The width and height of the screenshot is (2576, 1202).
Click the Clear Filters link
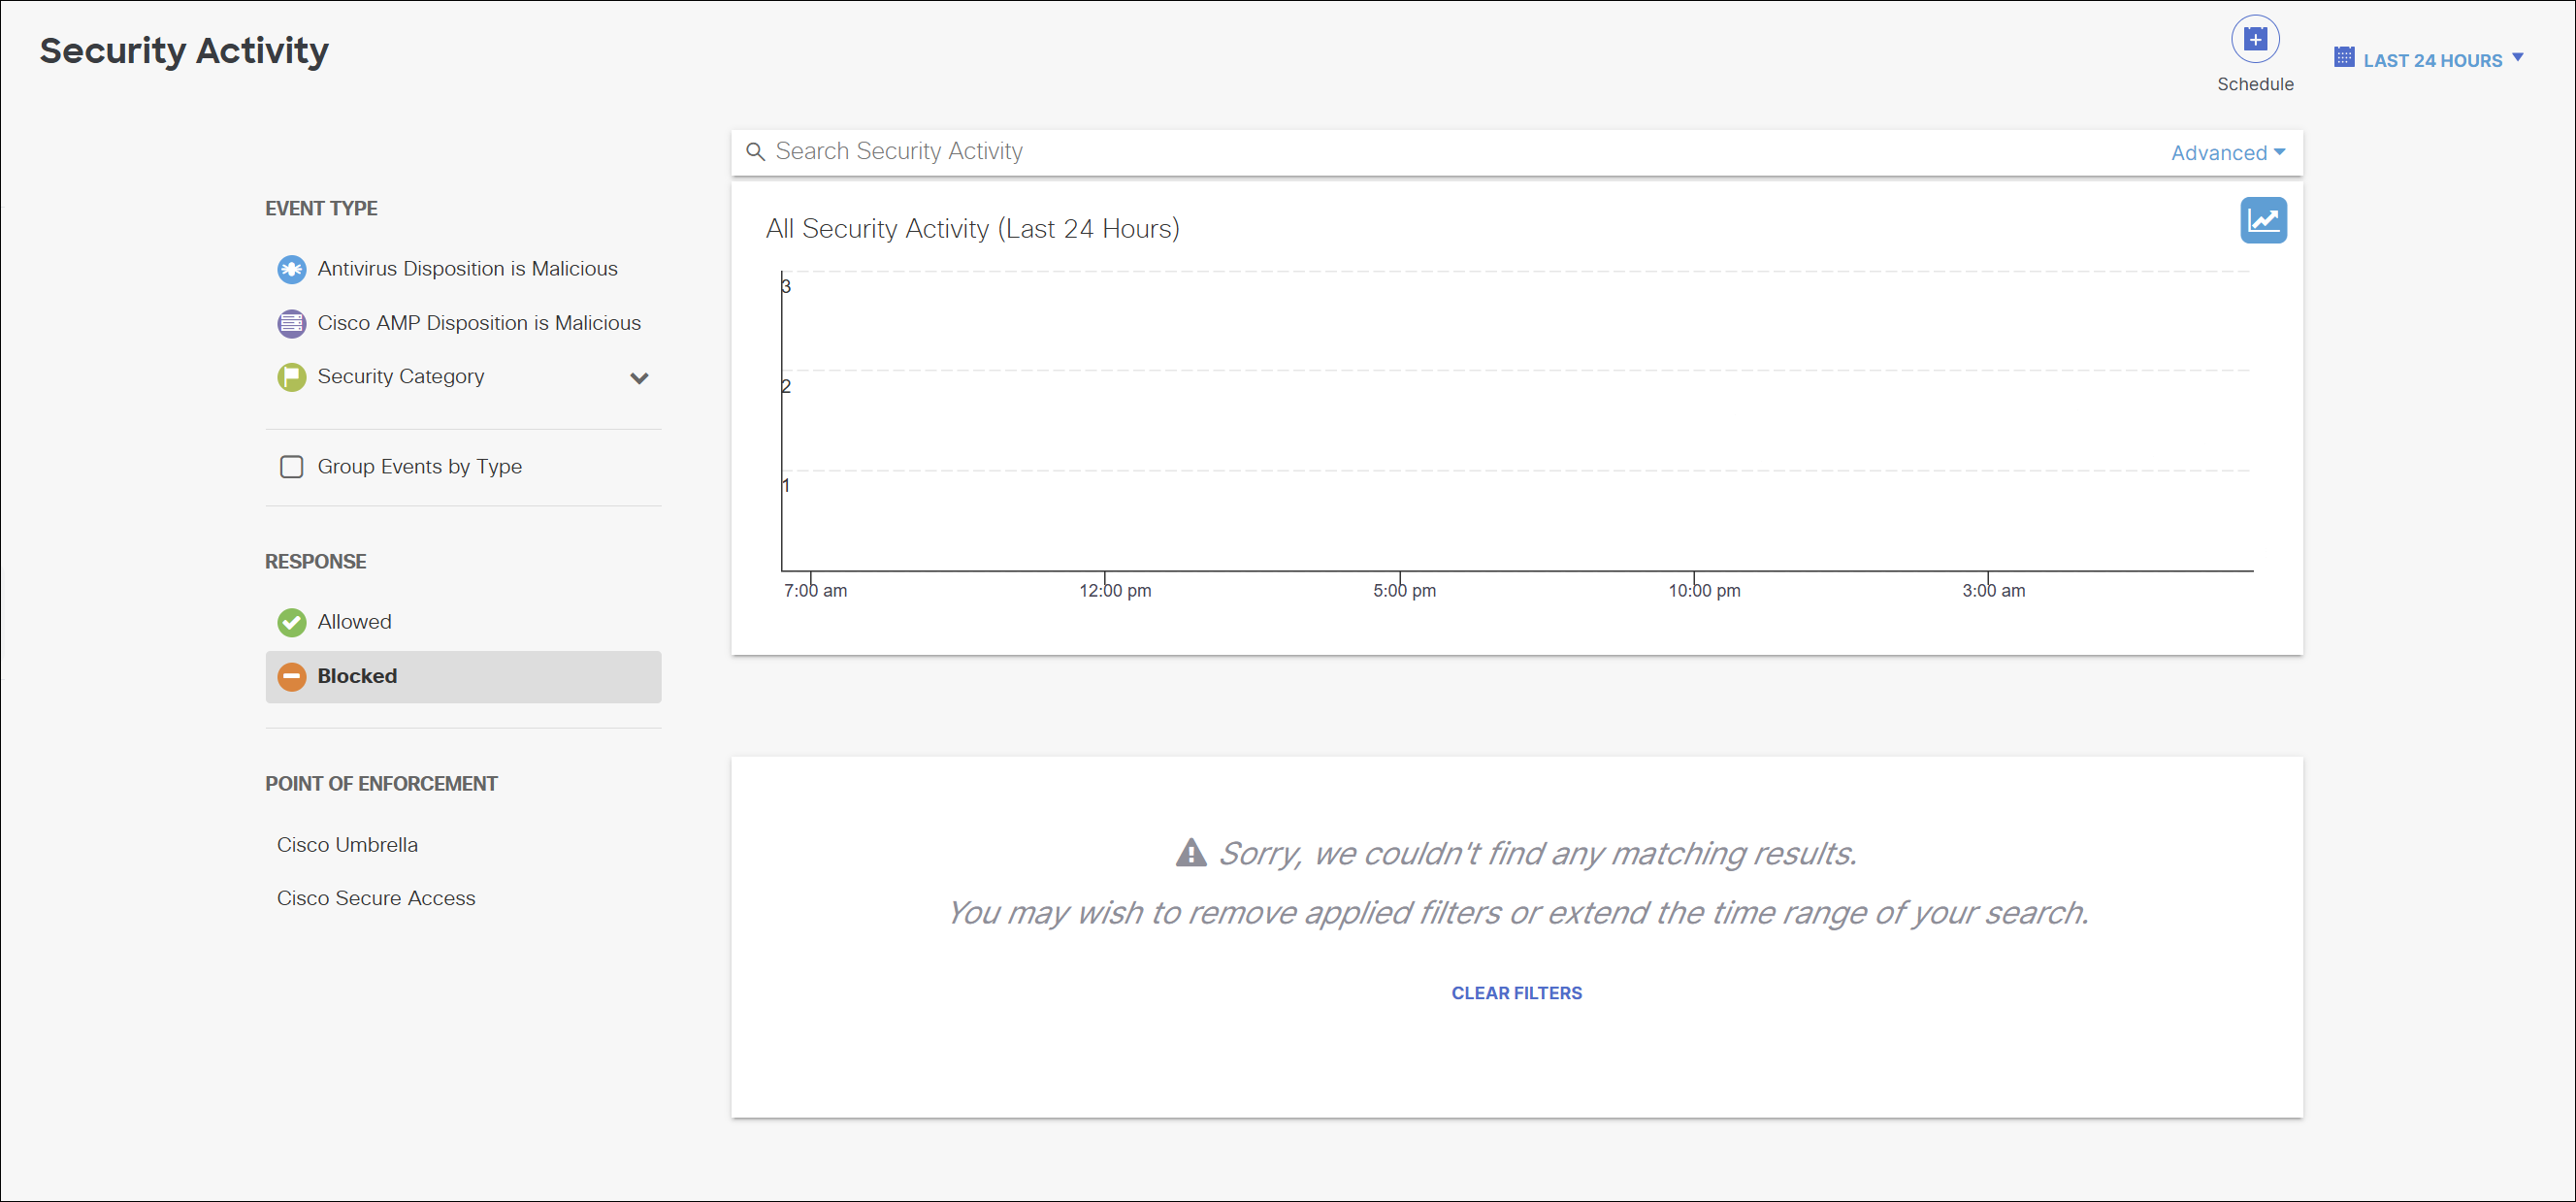[1516, 993]
